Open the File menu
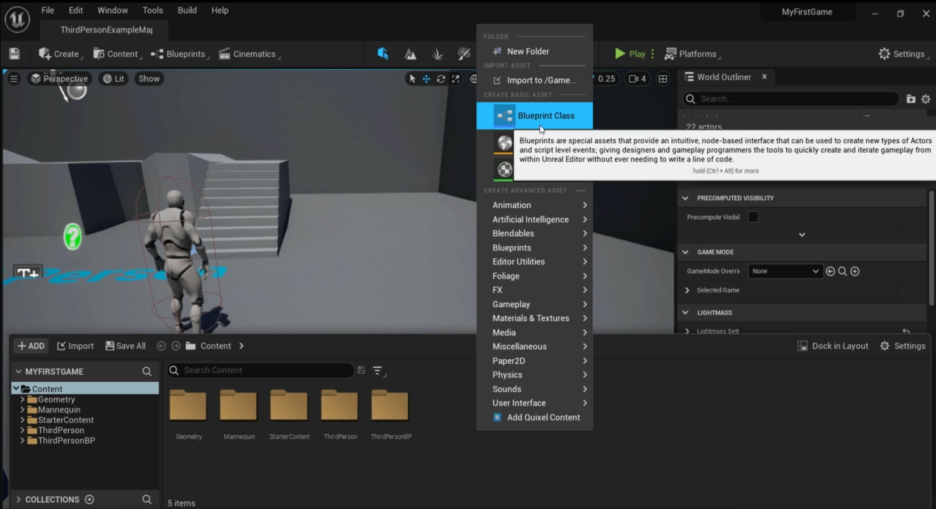Screen dimensions: 936x509 (48, 10)
